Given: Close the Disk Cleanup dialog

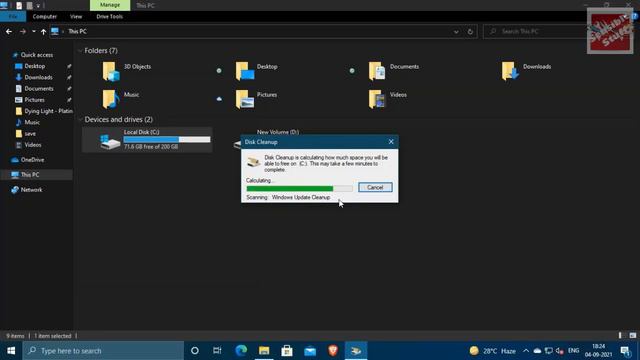Looking at the screenshot, I should point(391,142).
